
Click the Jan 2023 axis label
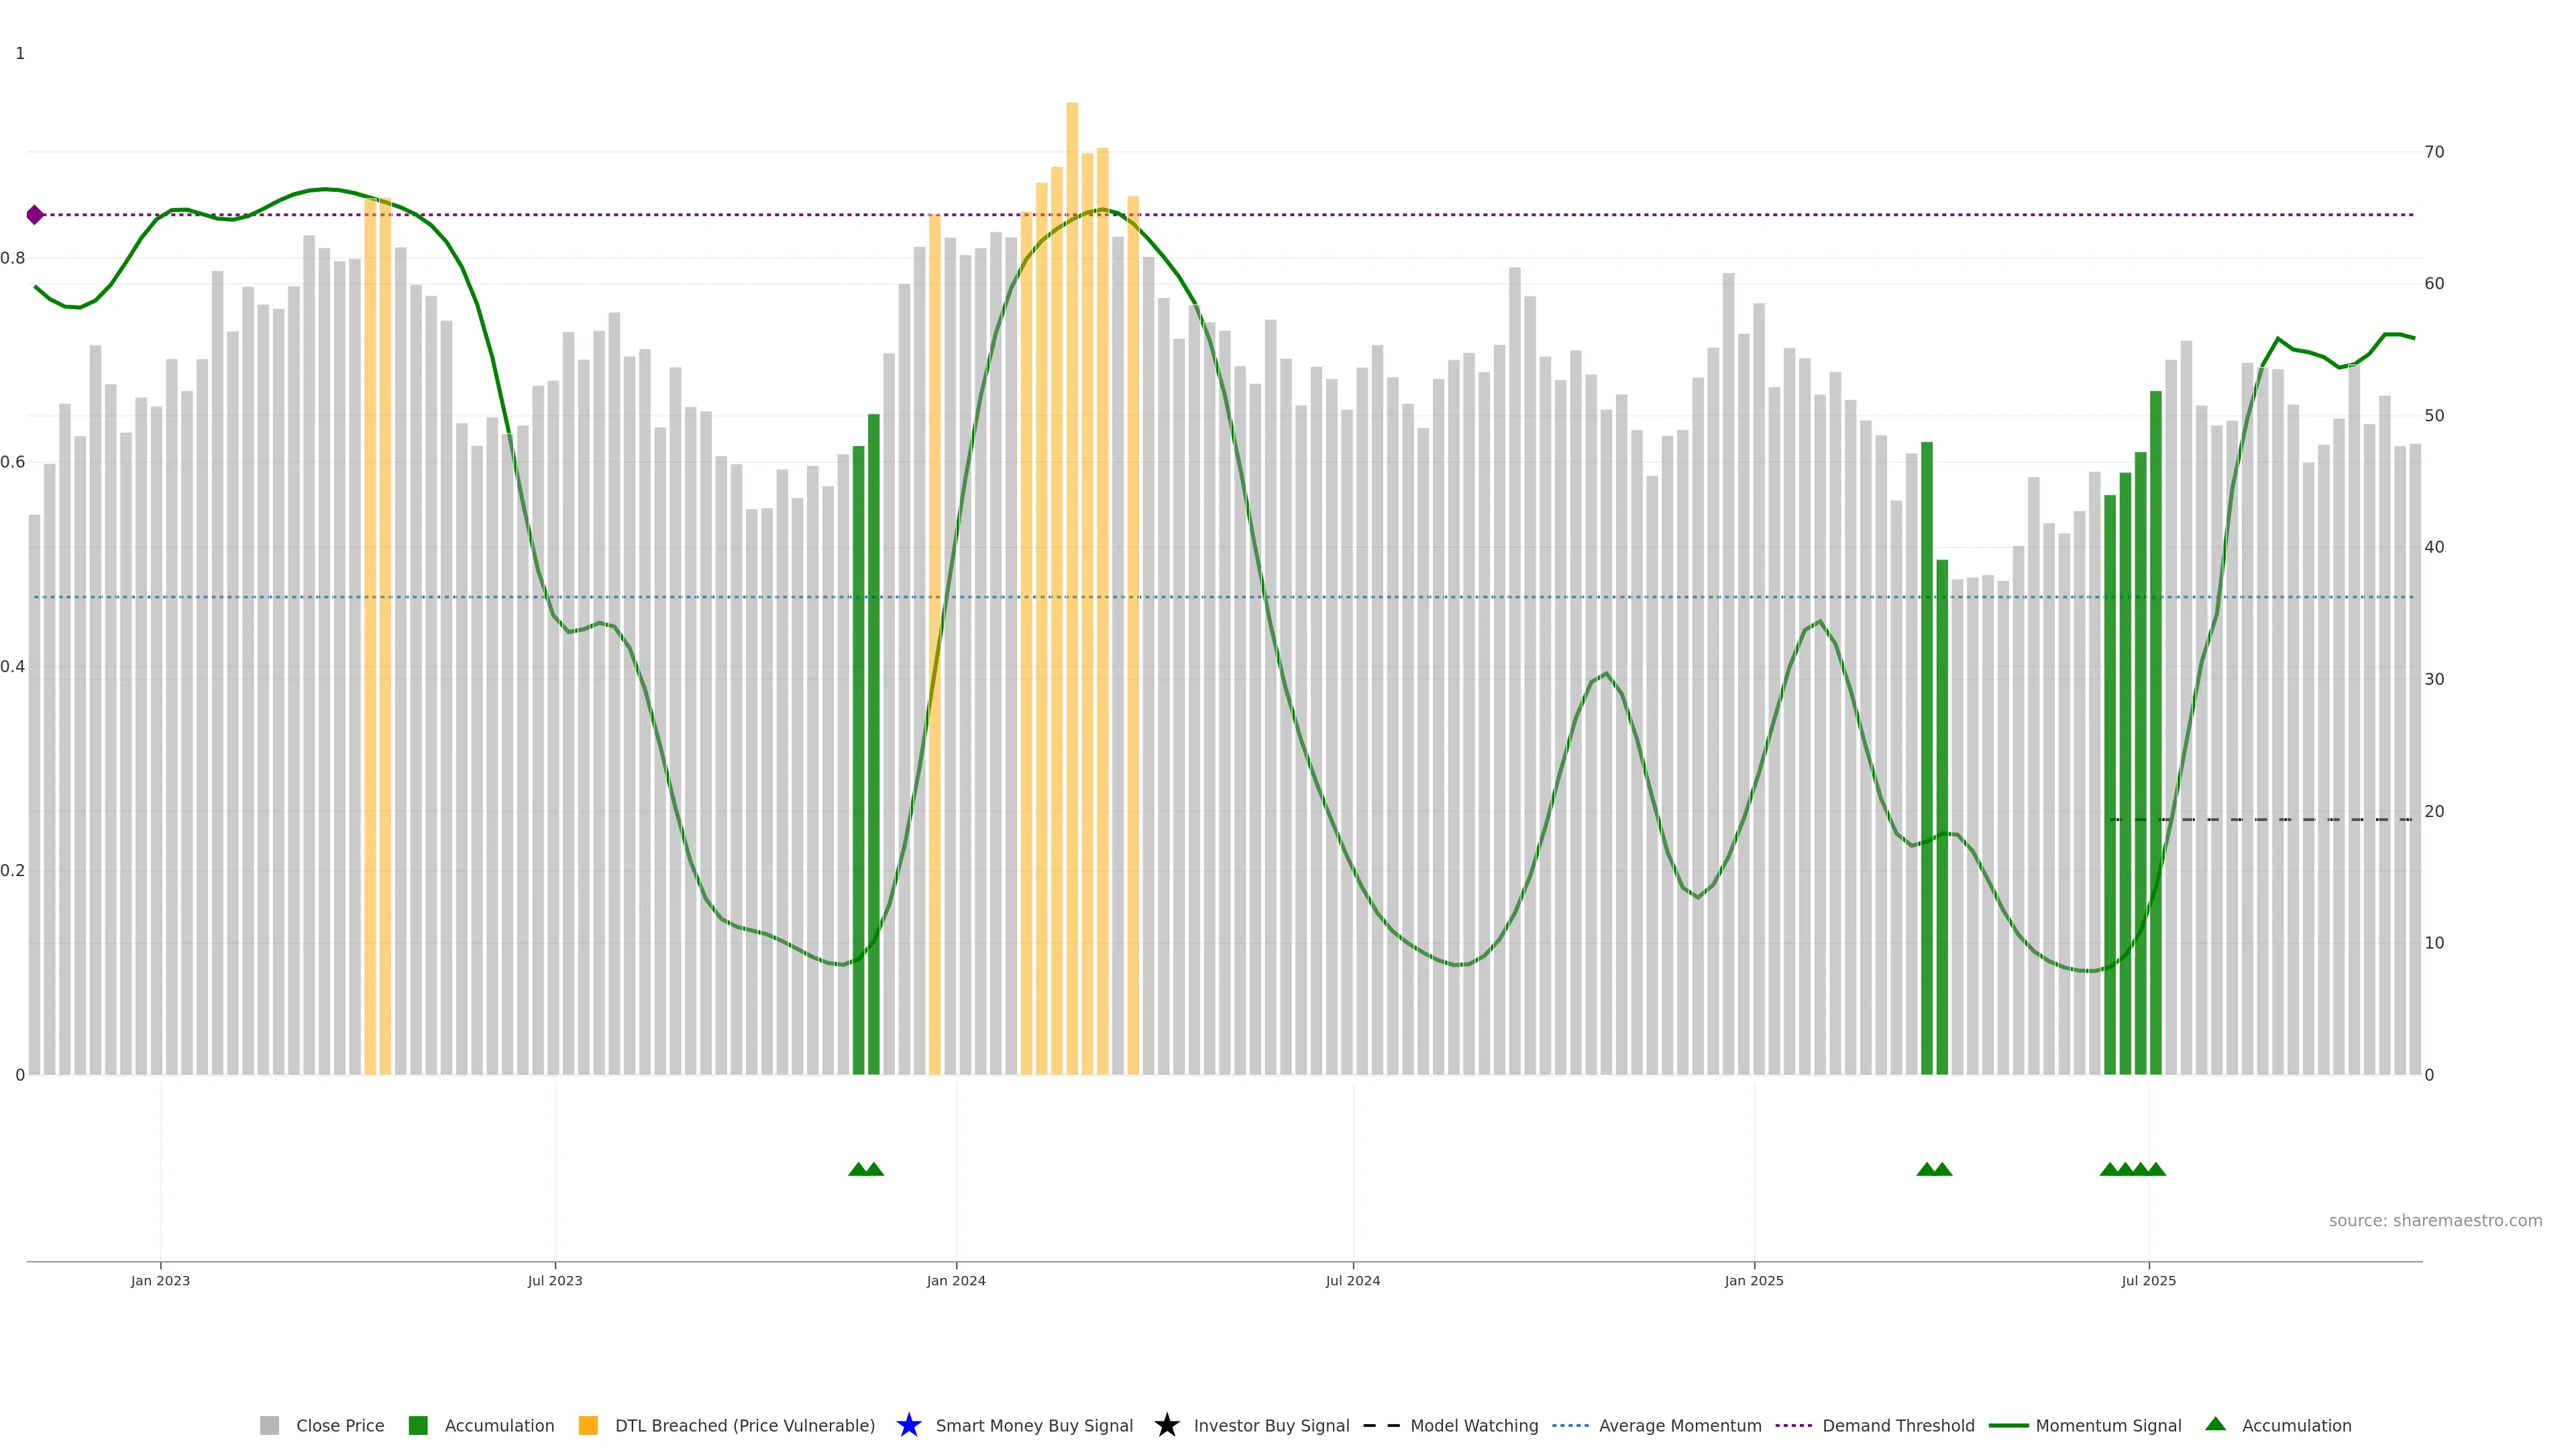(x=160, y=1280)
